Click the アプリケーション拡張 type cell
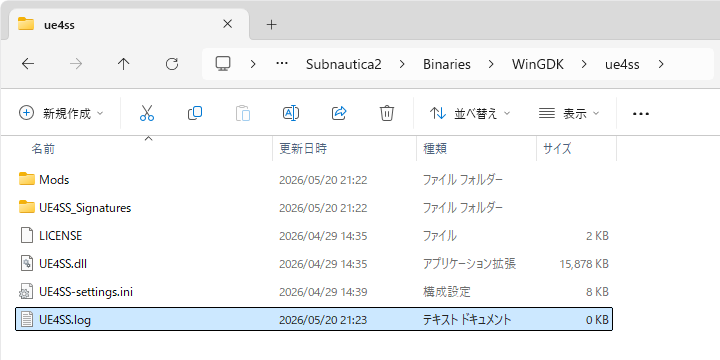The image size is (720, 360). pos(469,264)
